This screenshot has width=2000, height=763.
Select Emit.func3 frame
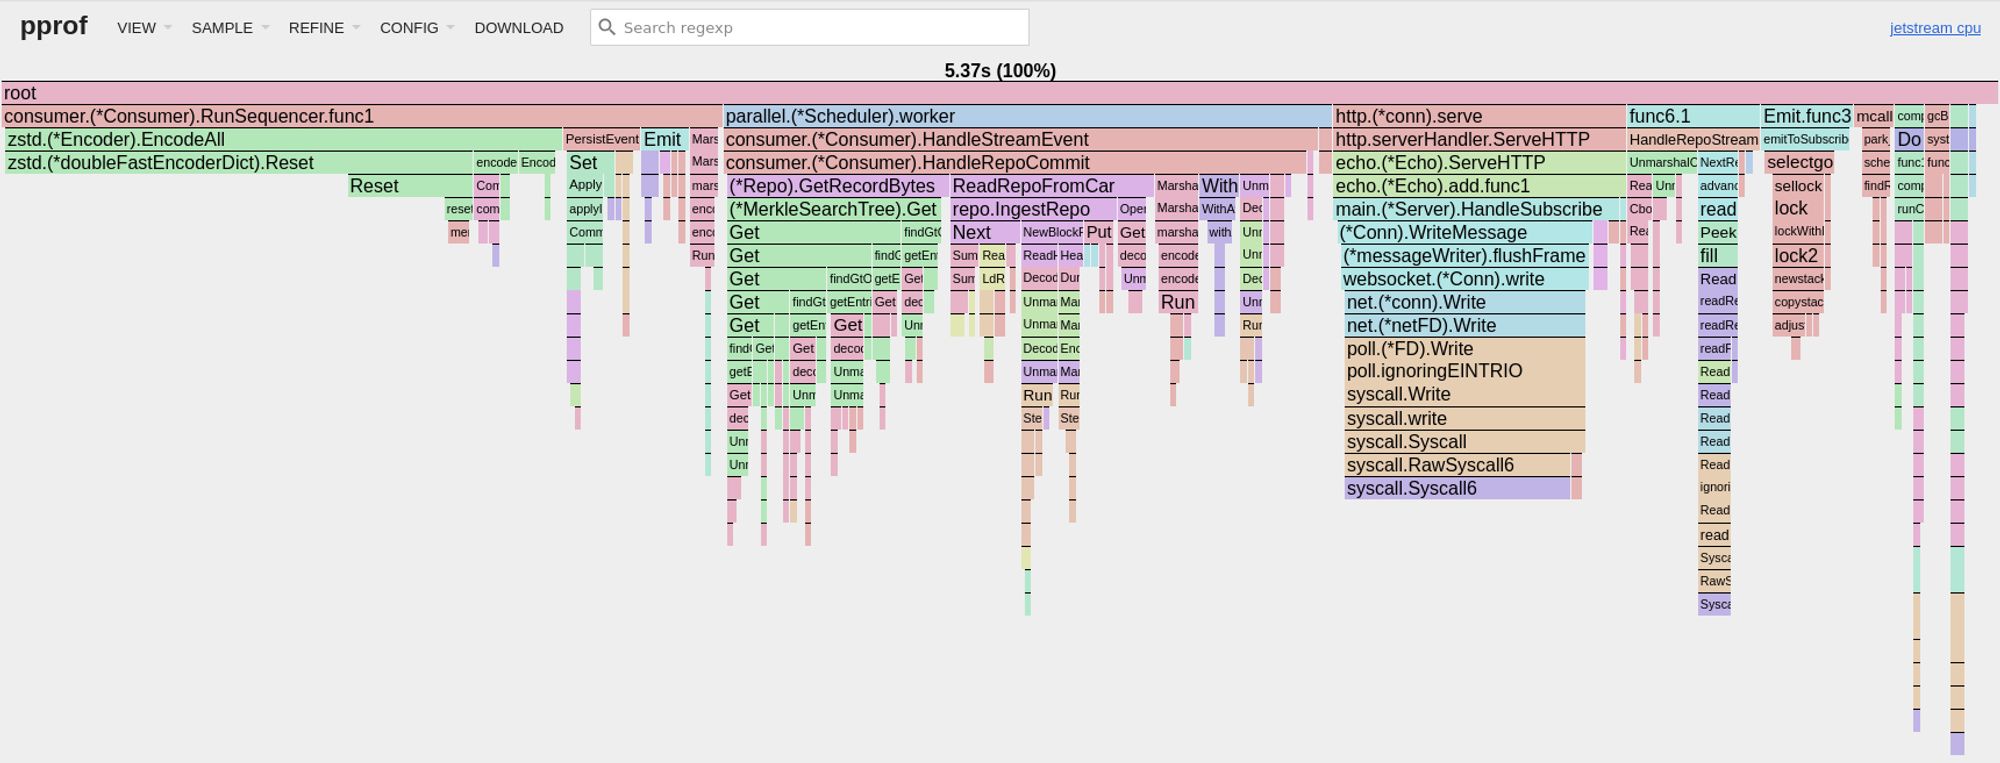click(x=1806, y=116)
